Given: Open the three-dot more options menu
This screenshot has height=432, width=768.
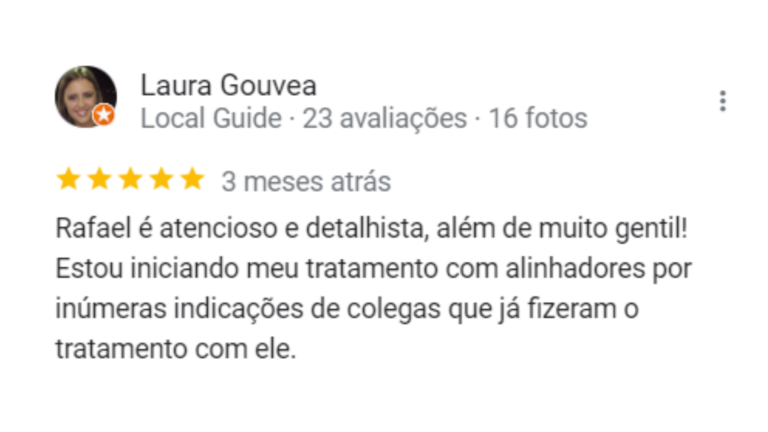Looking at the screenshot, I should click(722, 101).
